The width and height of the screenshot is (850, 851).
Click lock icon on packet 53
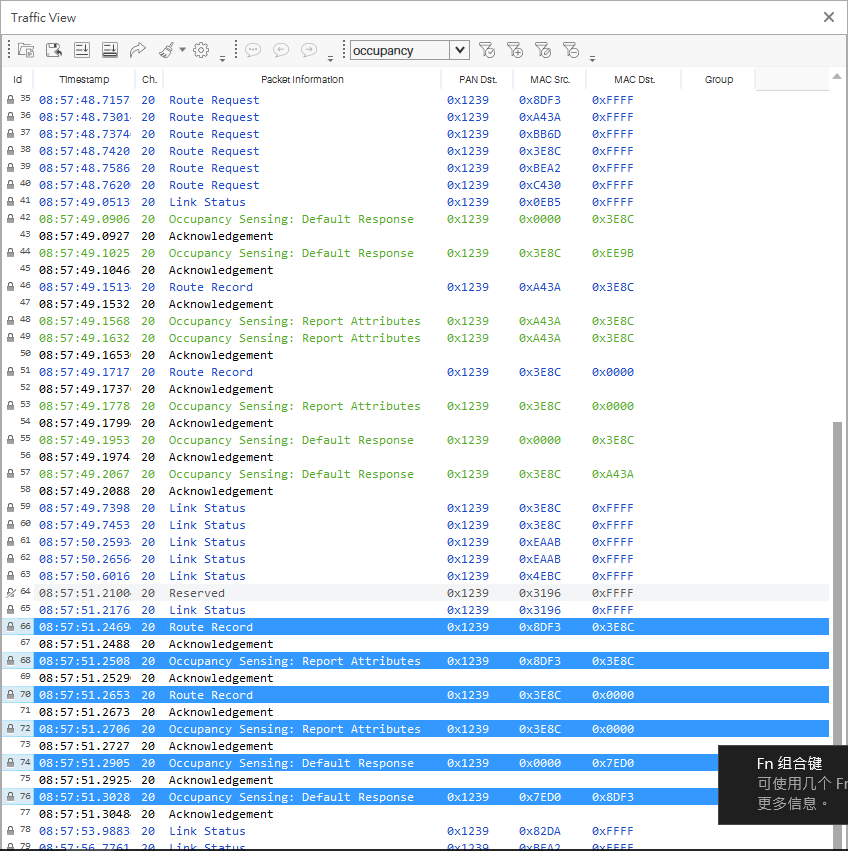point(10,406)
